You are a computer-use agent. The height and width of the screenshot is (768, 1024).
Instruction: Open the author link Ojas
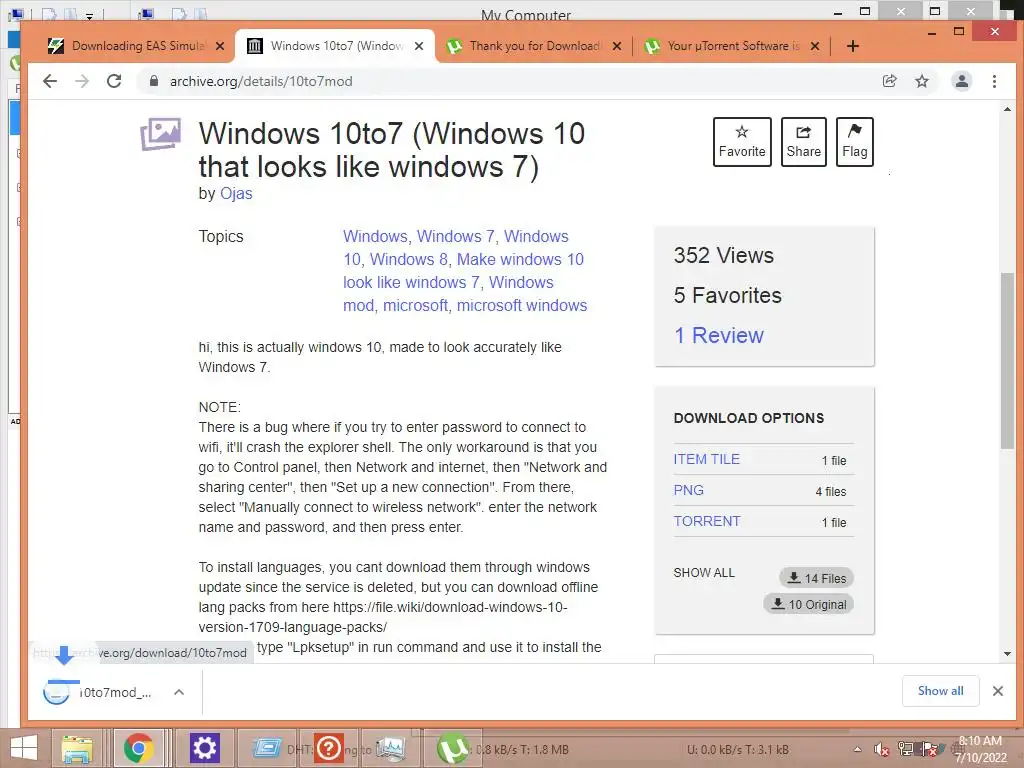tap(236, 193)
